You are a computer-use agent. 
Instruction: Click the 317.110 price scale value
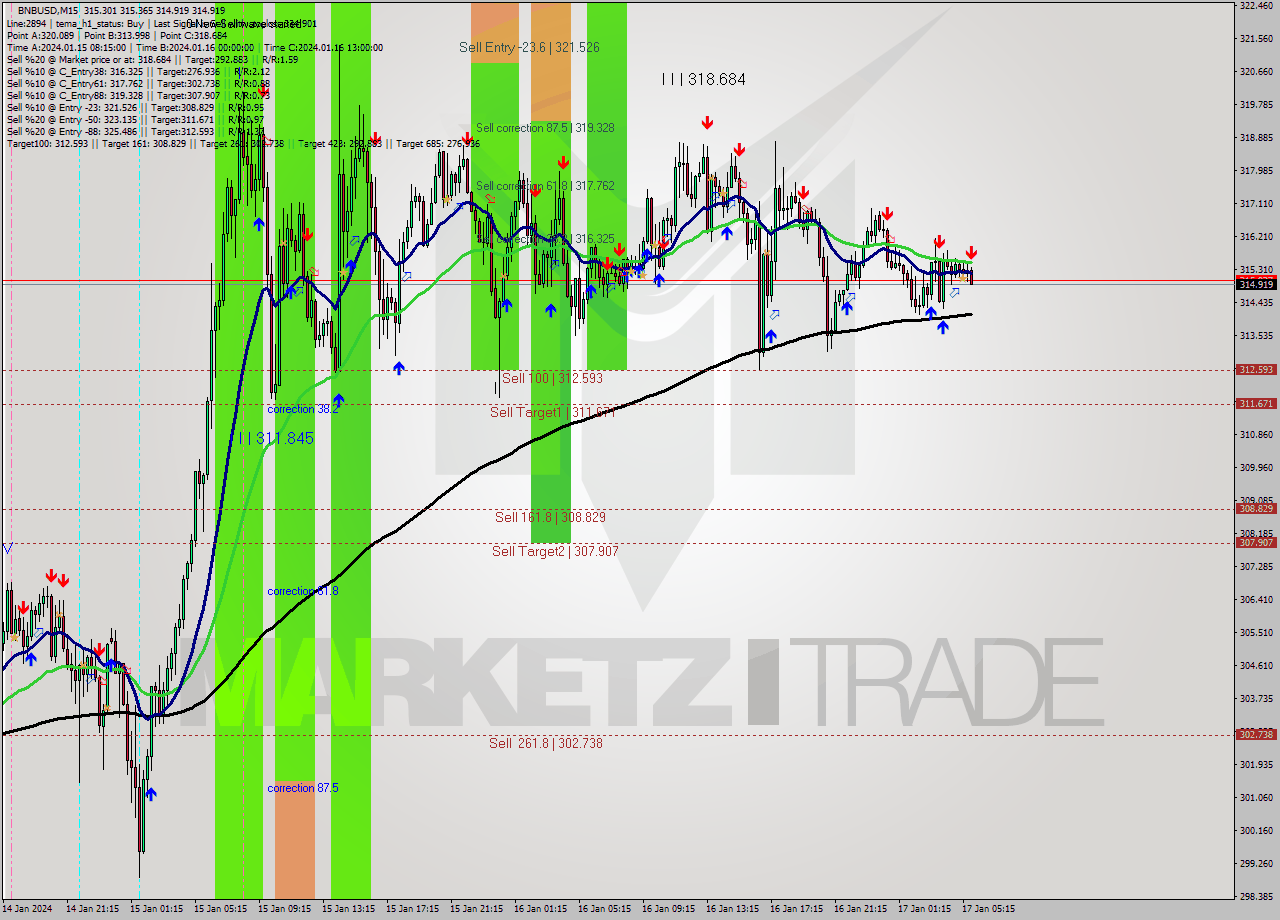point(1256,204)
